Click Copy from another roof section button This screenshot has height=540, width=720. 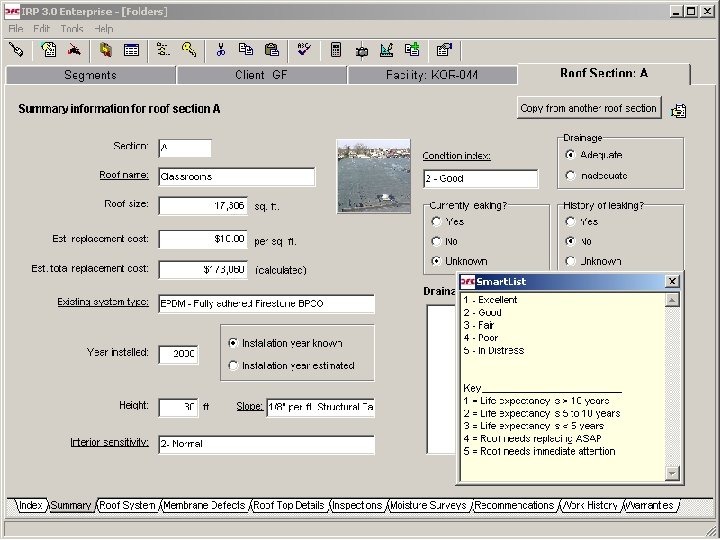point(588,108)
